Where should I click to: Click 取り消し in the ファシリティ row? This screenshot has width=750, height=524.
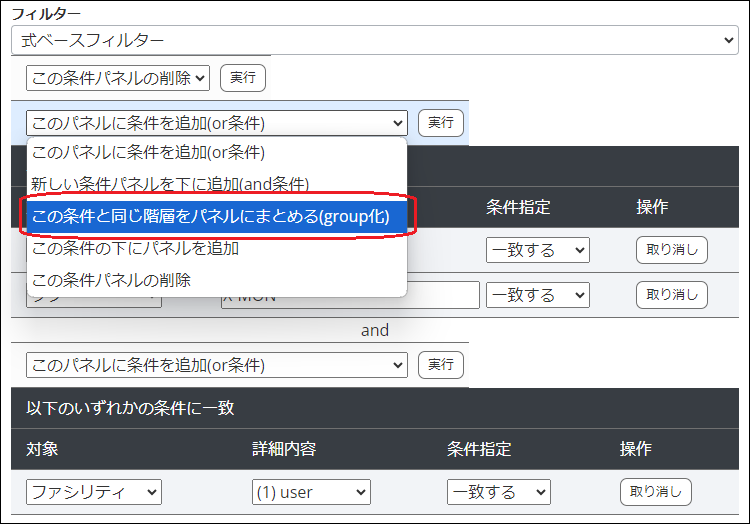(x=655, y=492)
